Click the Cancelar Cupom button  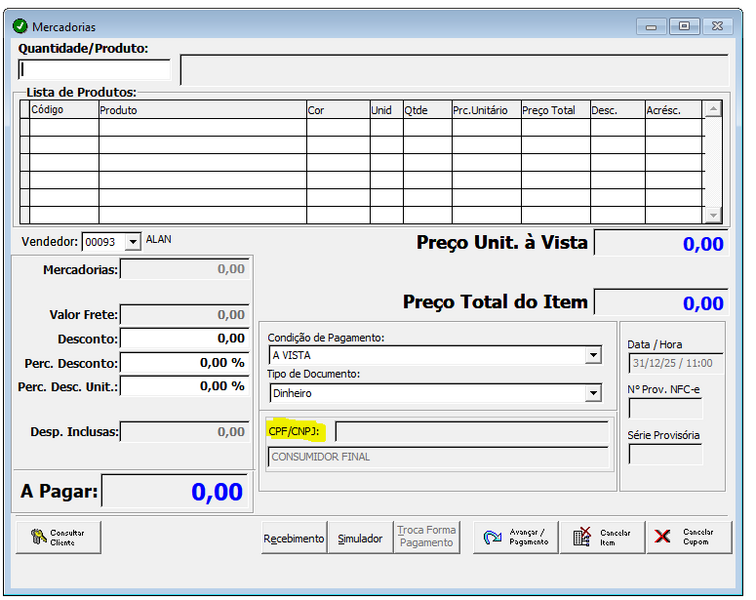coord(687,537)
